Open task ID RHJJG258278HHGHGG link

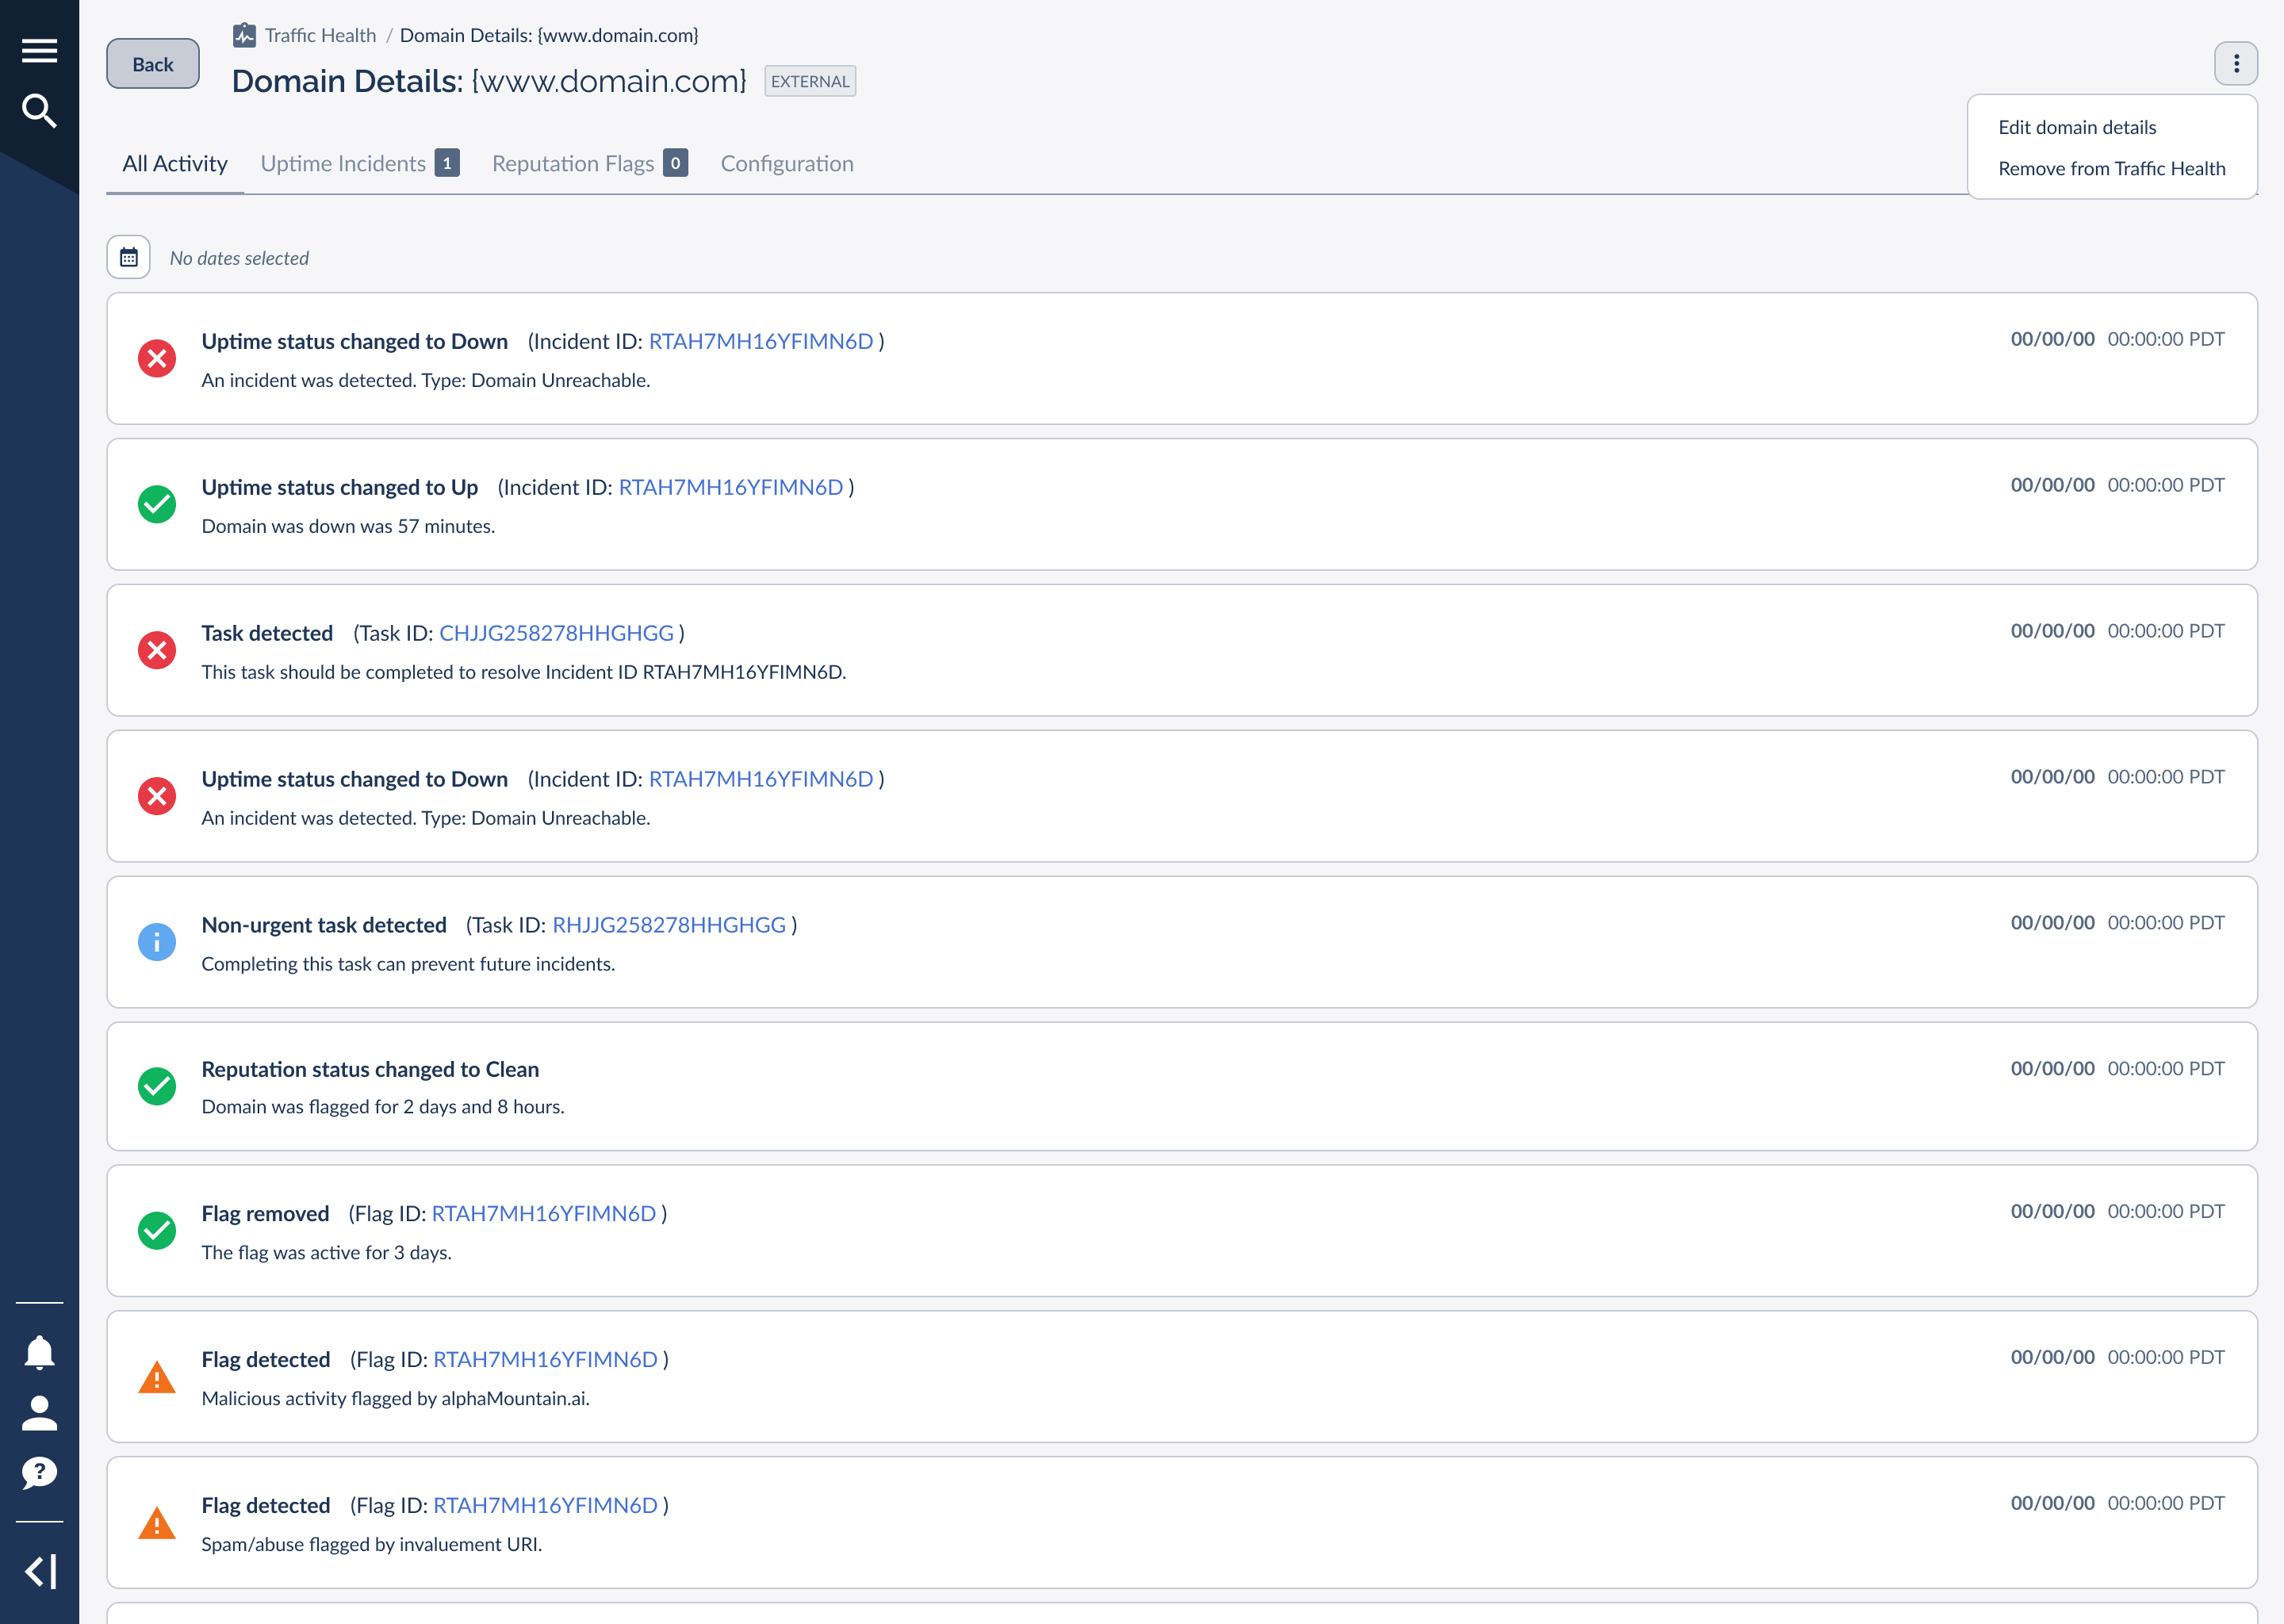tap(669, 925)
